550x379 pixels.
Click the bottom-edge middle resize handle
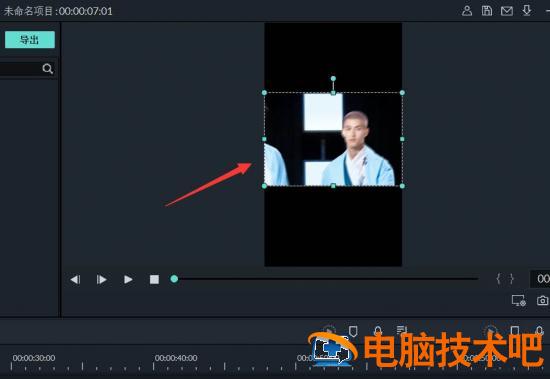pos(333,186)
